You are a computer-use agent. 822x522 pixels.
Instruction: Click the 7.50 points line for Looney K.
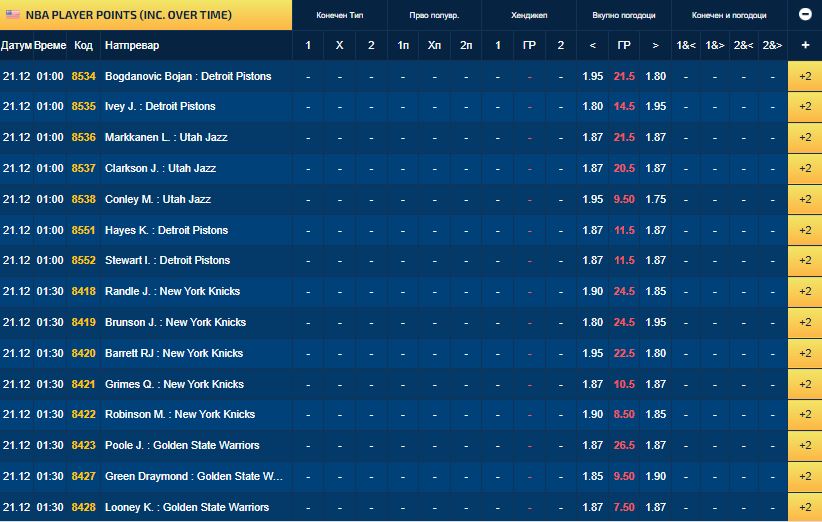click(624, 507)
